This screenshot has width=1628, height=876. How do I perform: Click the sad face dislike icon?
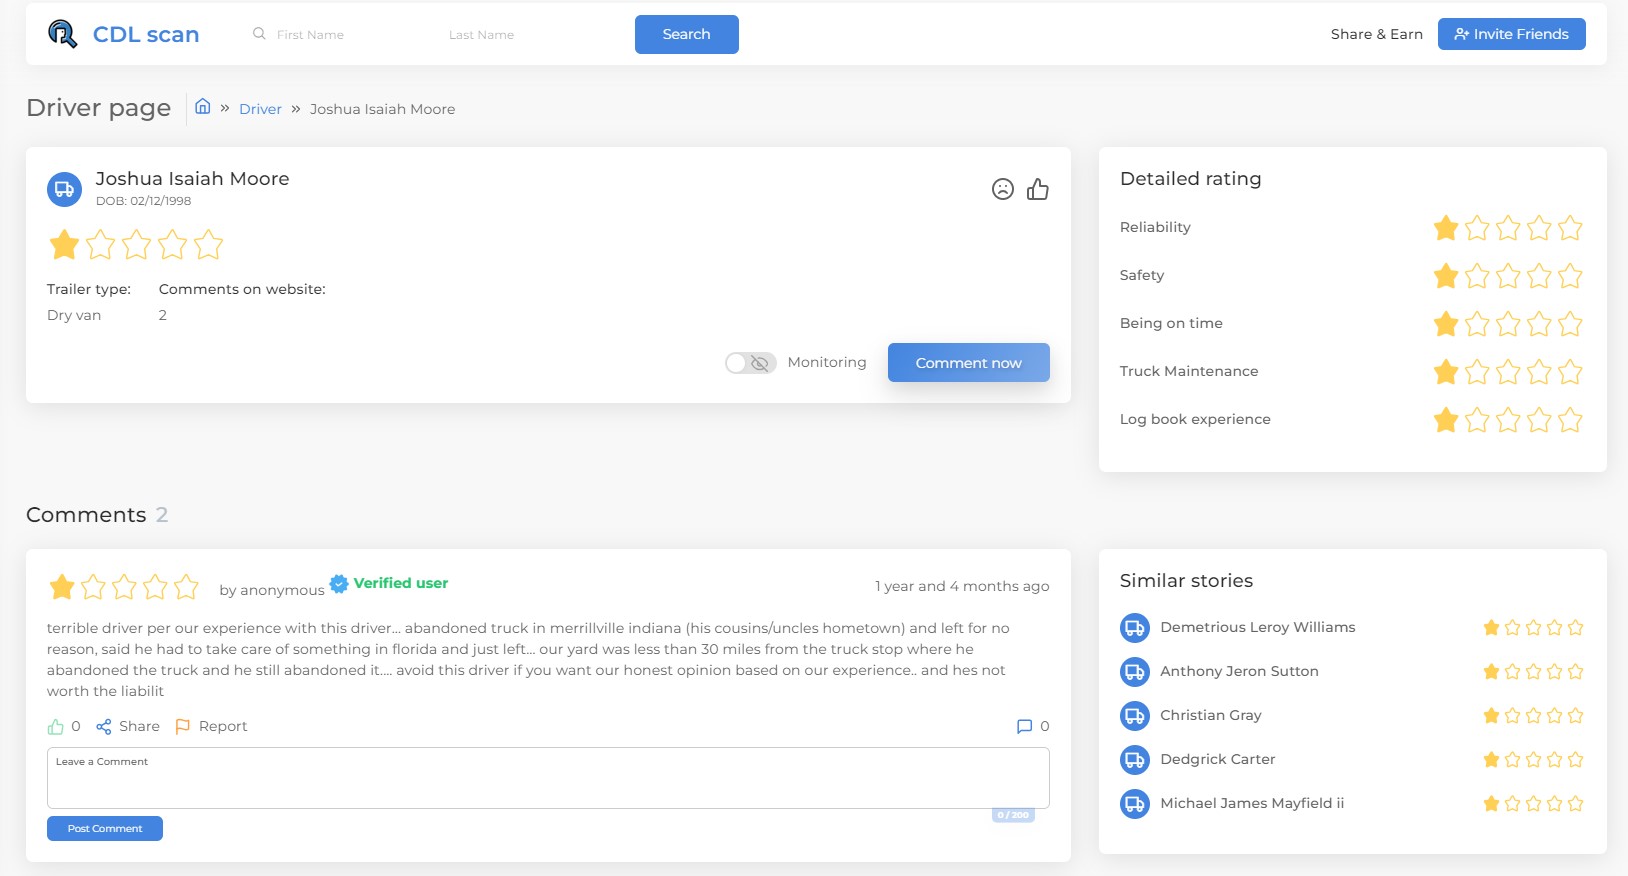(x=1002, y=189)
